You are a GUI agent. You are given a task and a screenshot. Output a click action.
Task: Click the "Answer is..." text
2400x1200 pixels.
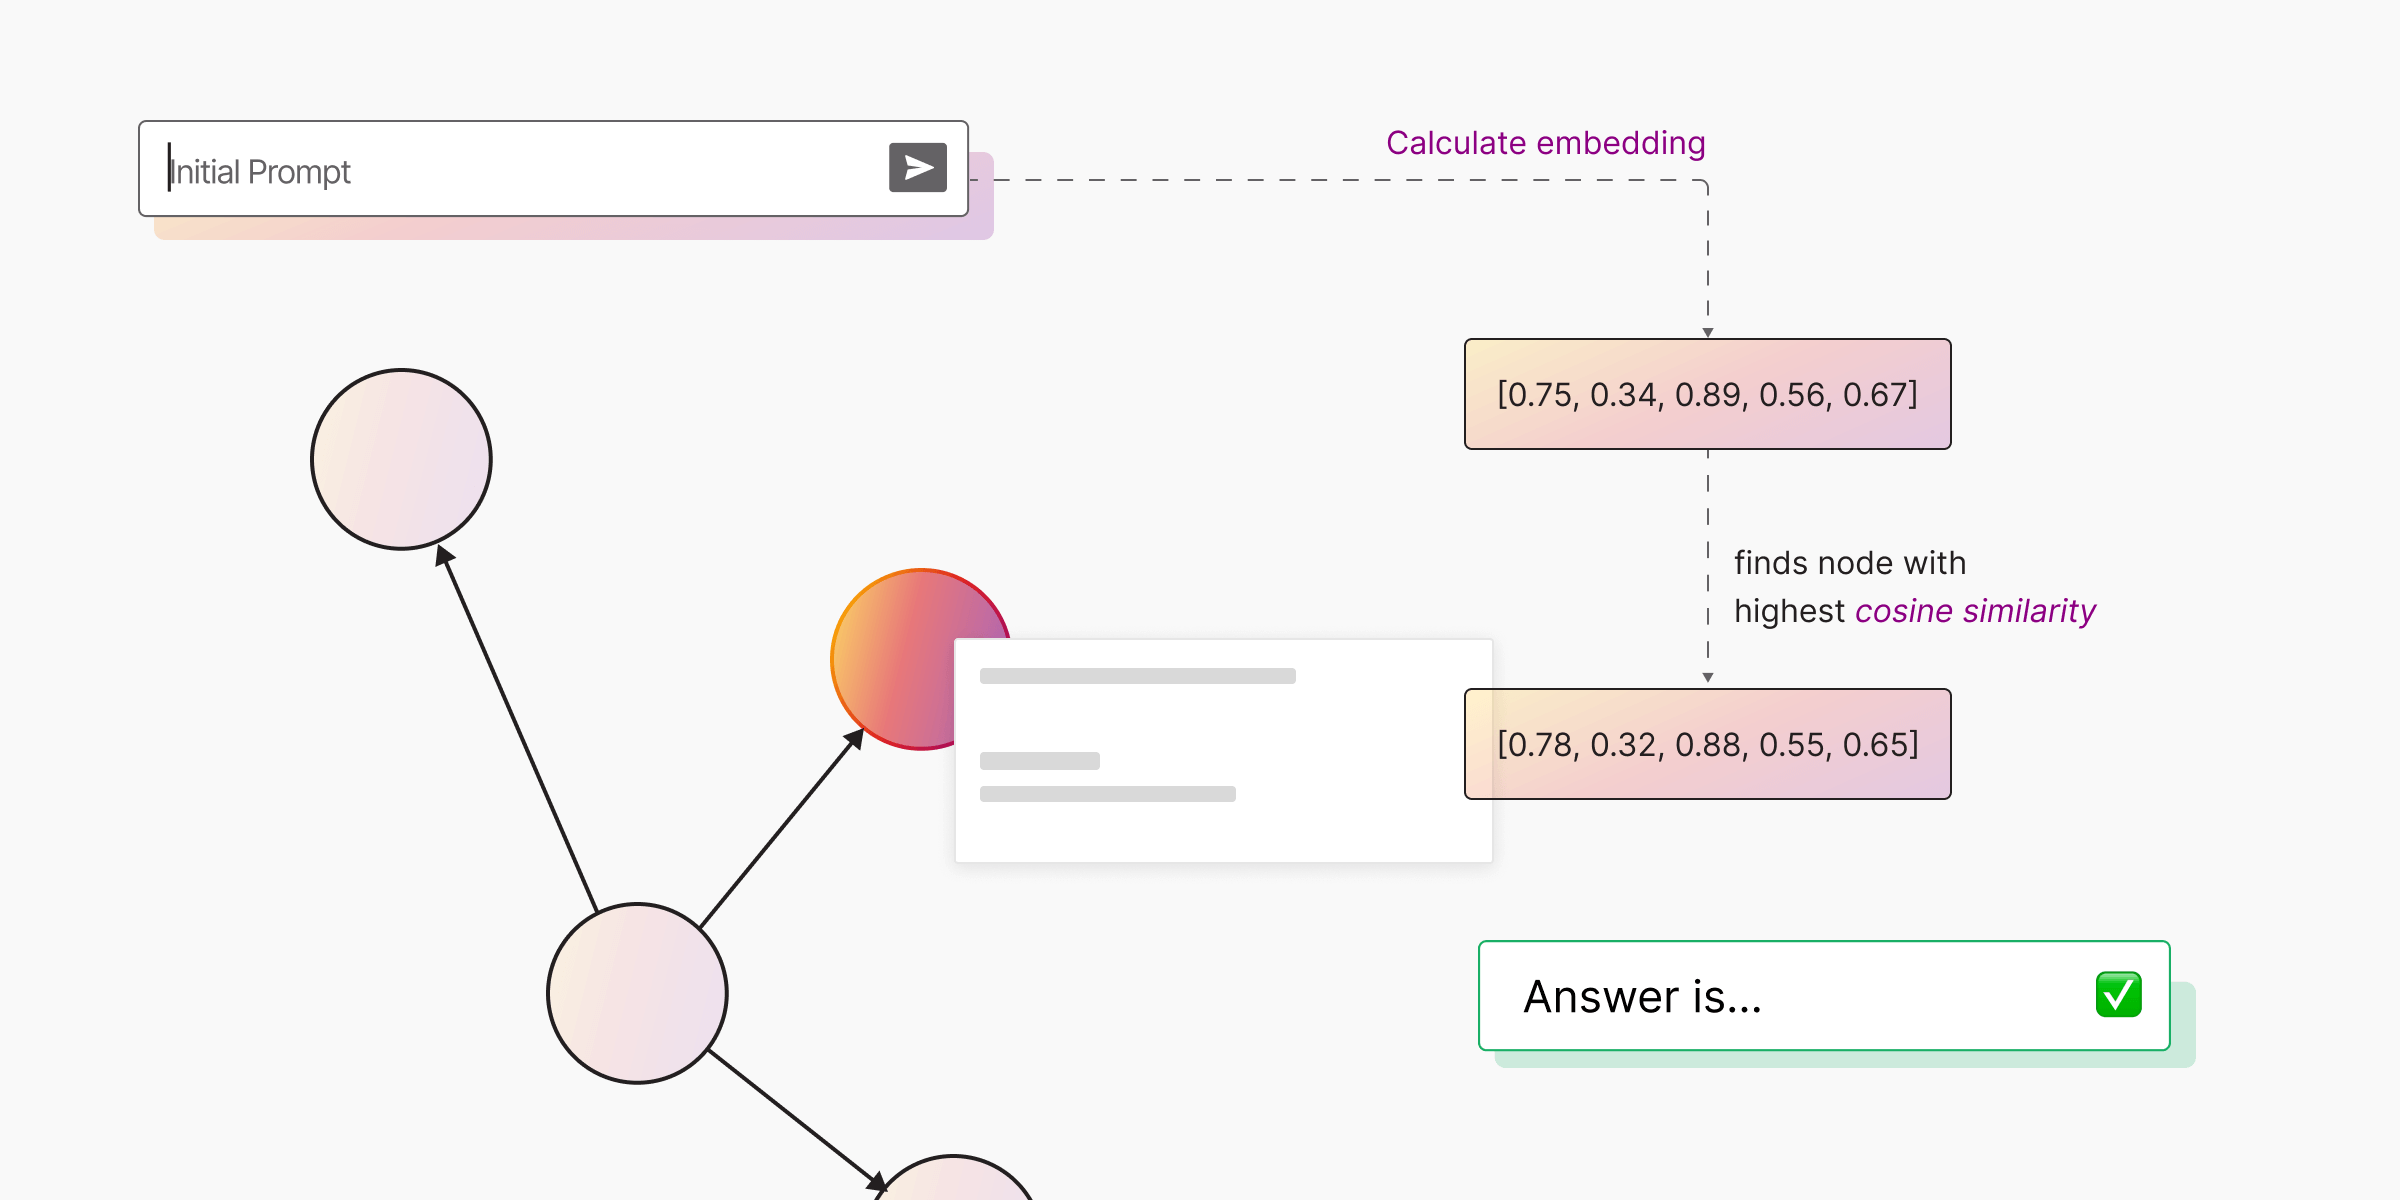pyautogui.click(x=1642, y=997)
